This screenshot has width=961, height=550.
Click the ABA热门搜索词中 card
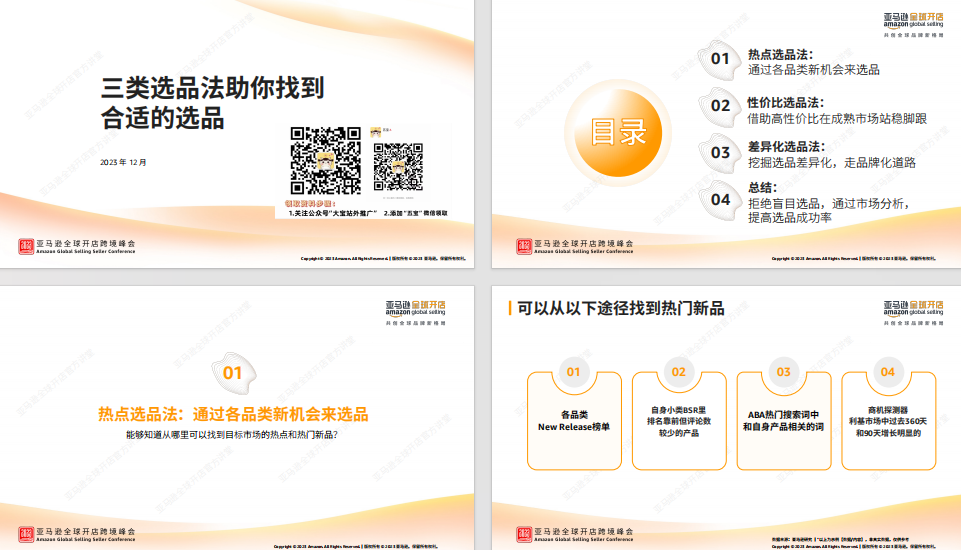point(783,421)
